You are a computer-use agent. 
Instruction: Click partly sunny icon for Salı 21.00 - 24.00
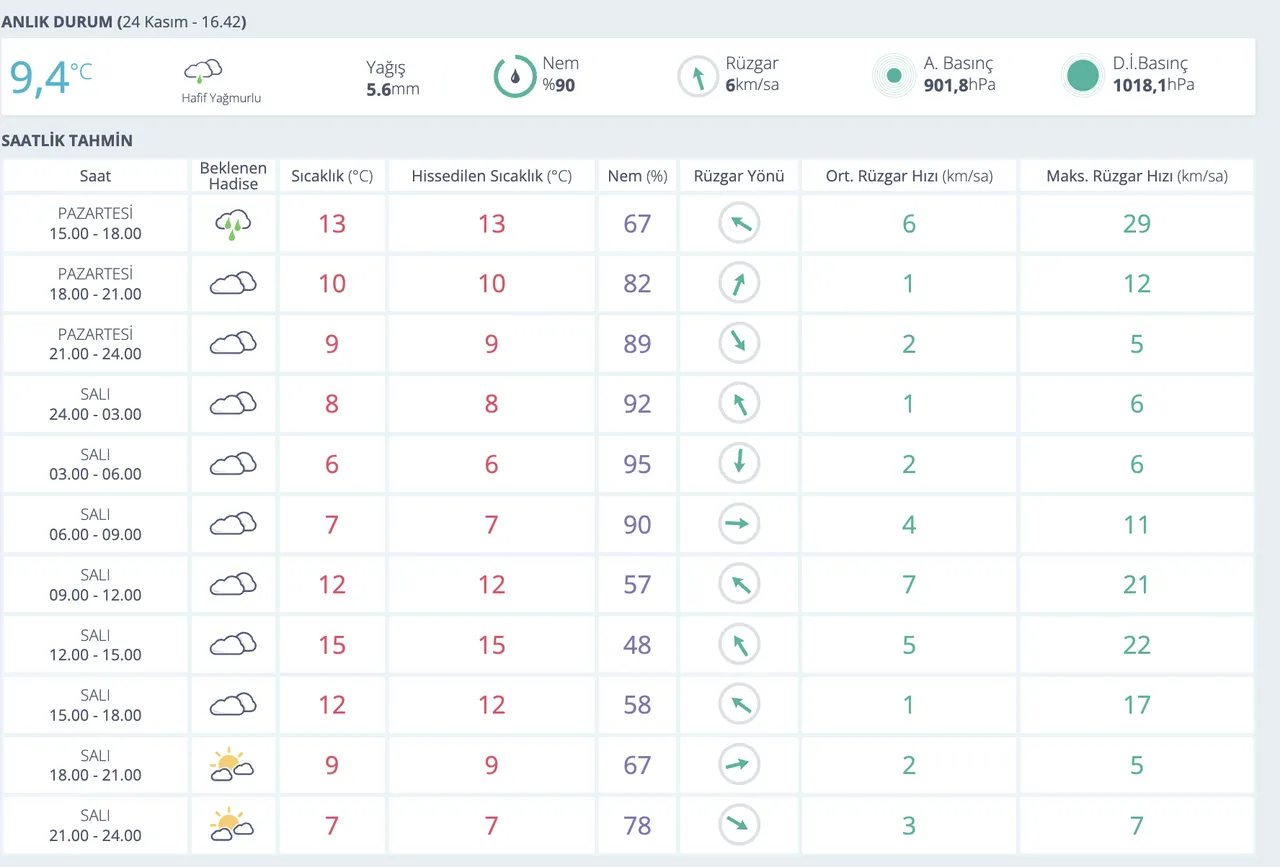click(x=232, y=825)
